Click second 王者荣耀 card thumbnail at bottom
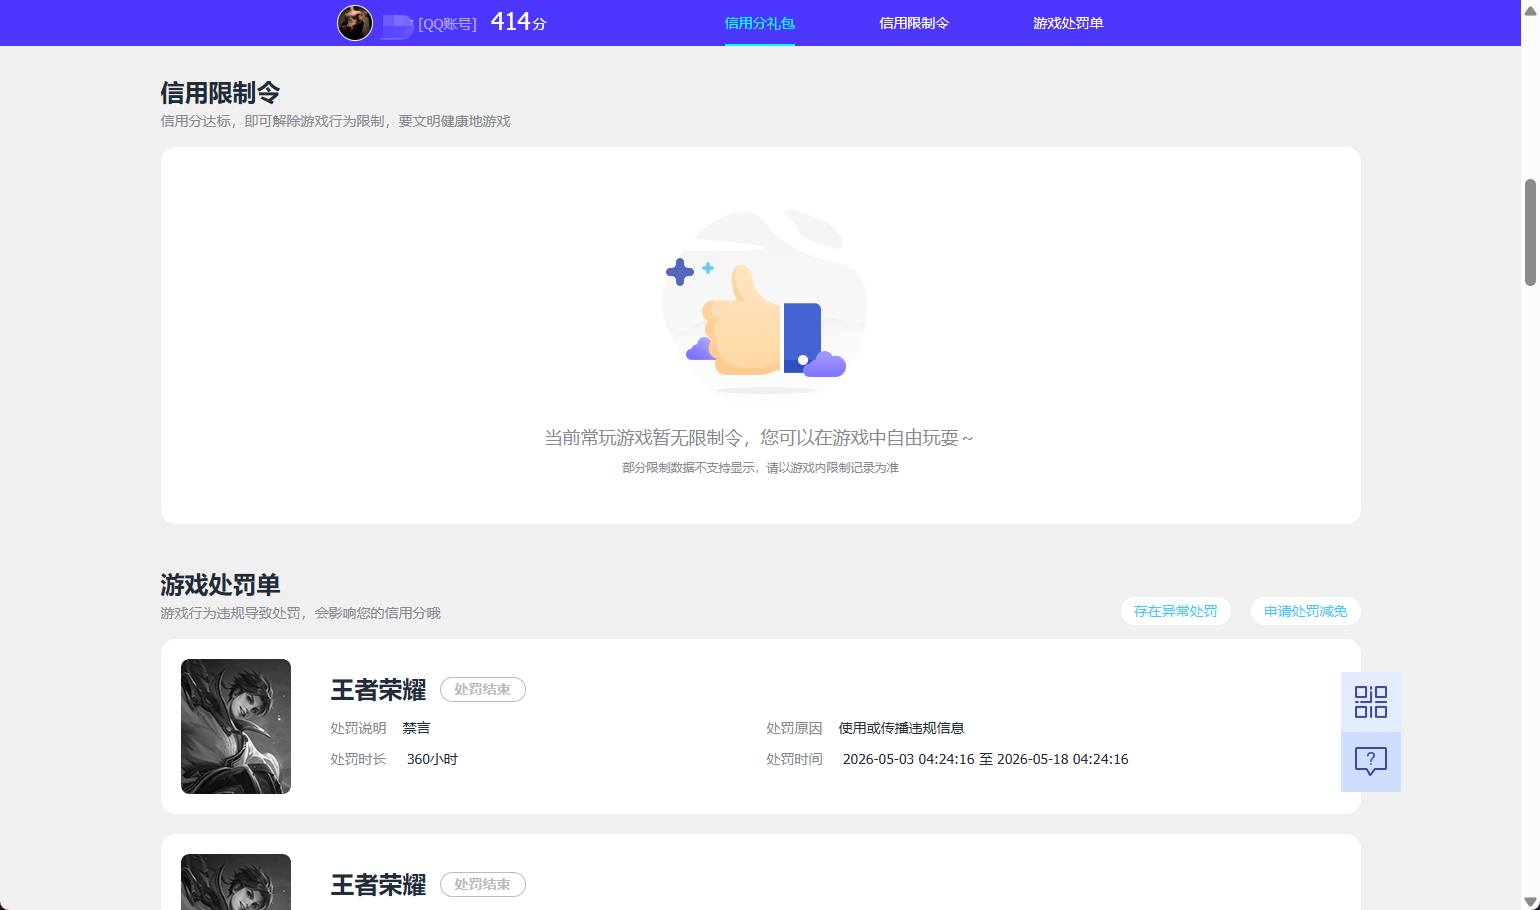Screen dimensions: 1540x910 (x=236, y=882)
